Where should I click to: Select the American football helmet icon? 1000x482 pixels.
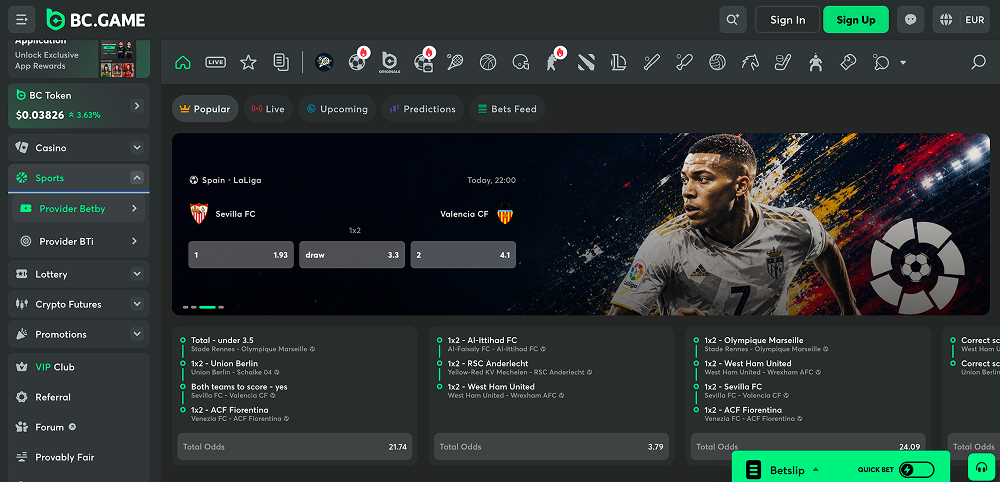(521, 62)
